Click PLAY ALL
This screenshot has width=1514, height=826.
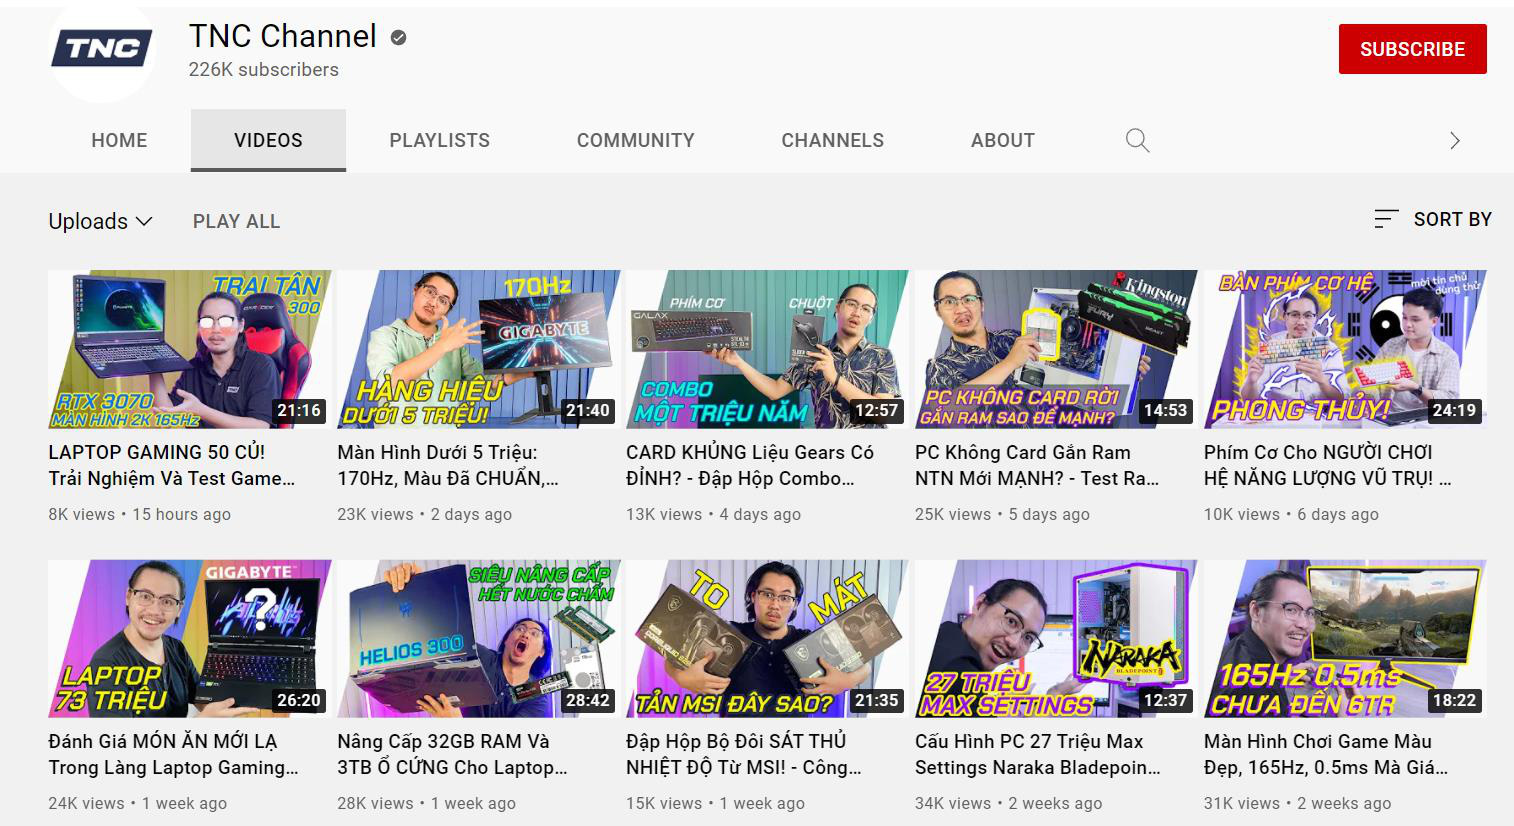(236, 221)
